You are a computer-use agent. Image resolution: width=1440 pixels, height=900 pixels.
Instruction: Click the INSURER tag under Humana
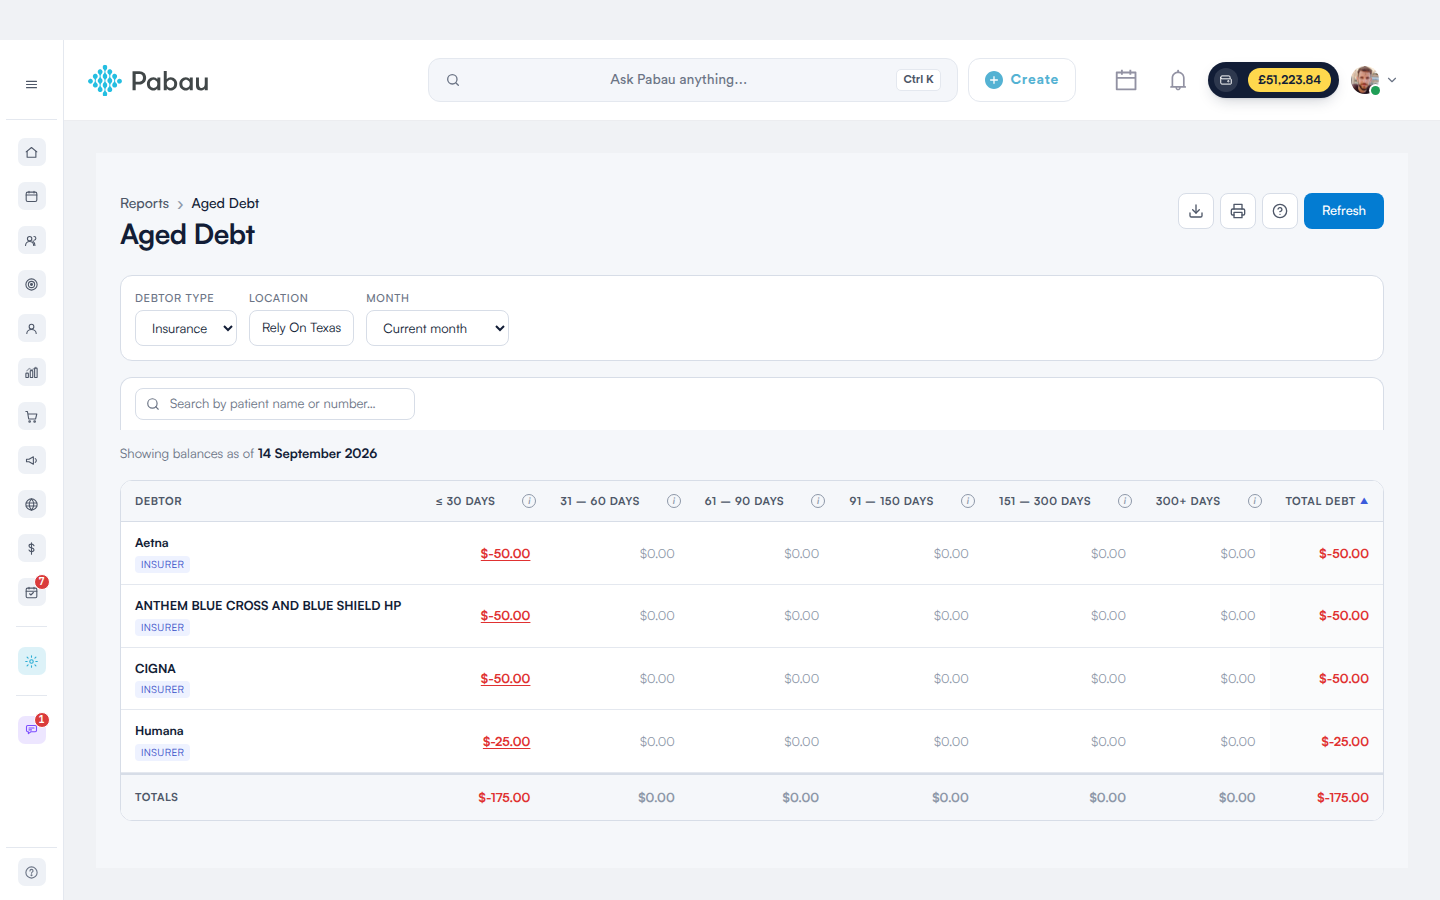(x=162, y=753)
